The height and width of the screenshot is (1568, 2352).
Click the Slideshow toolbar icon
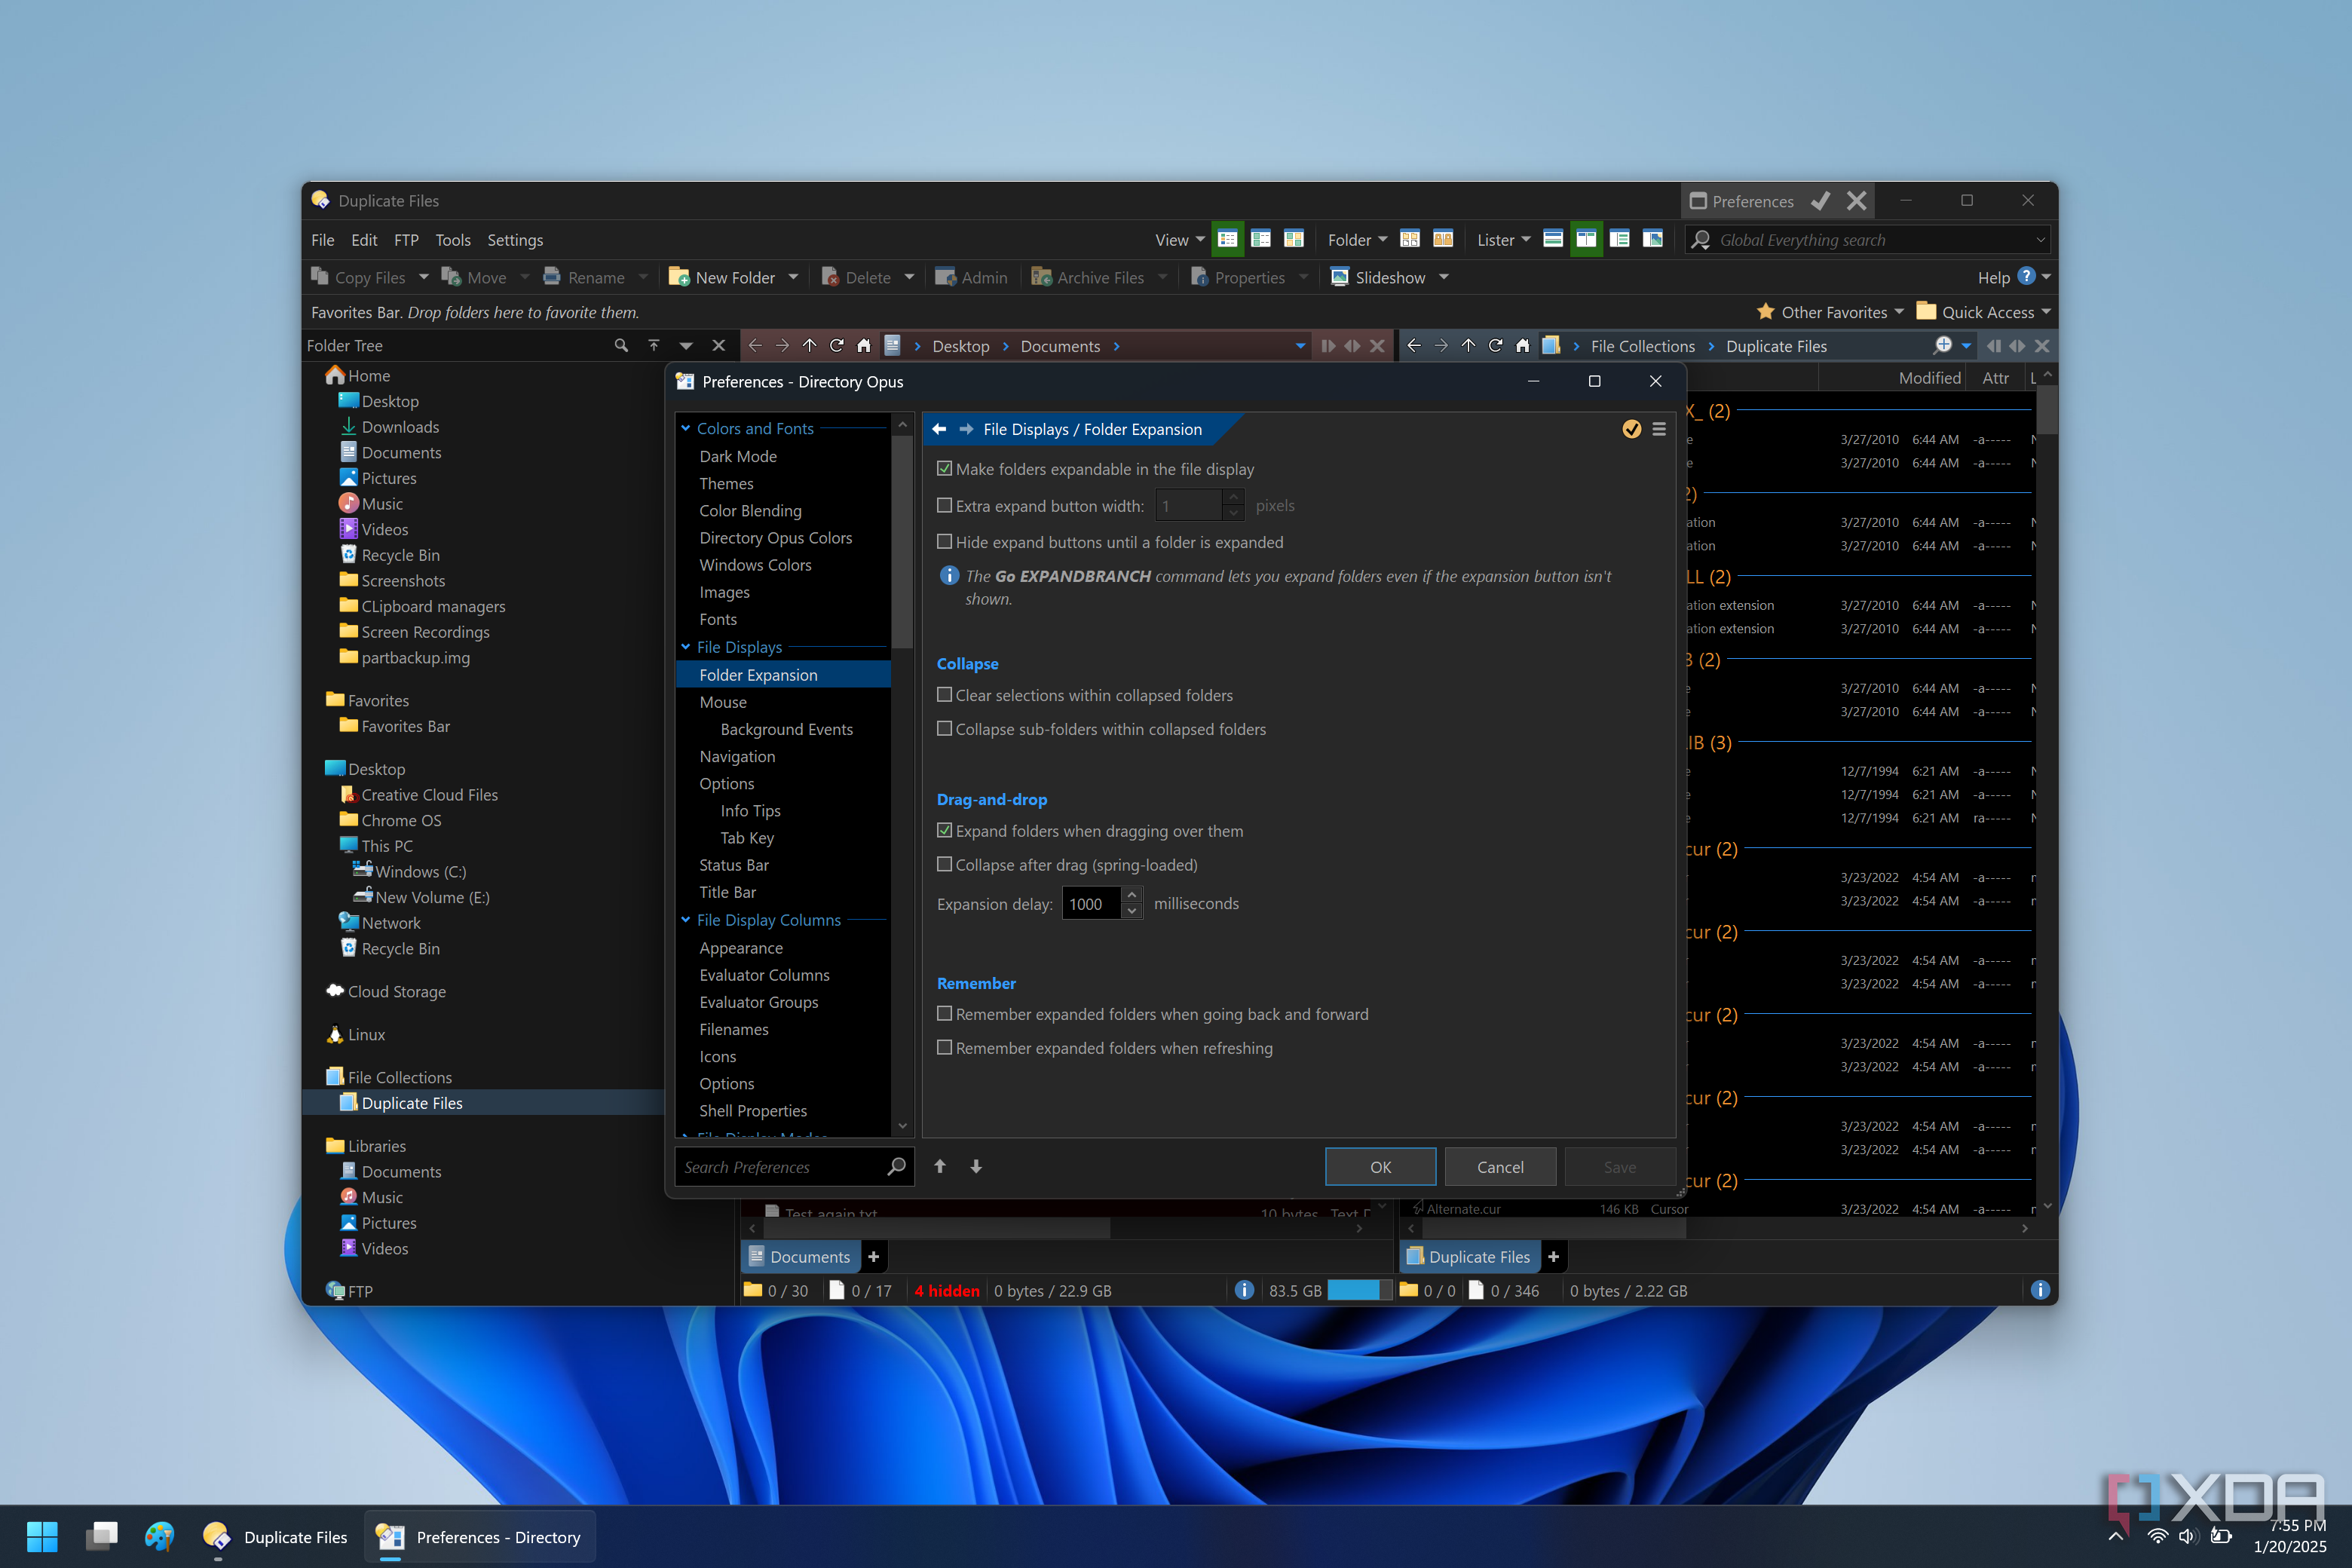click(x=1339, y=277)
